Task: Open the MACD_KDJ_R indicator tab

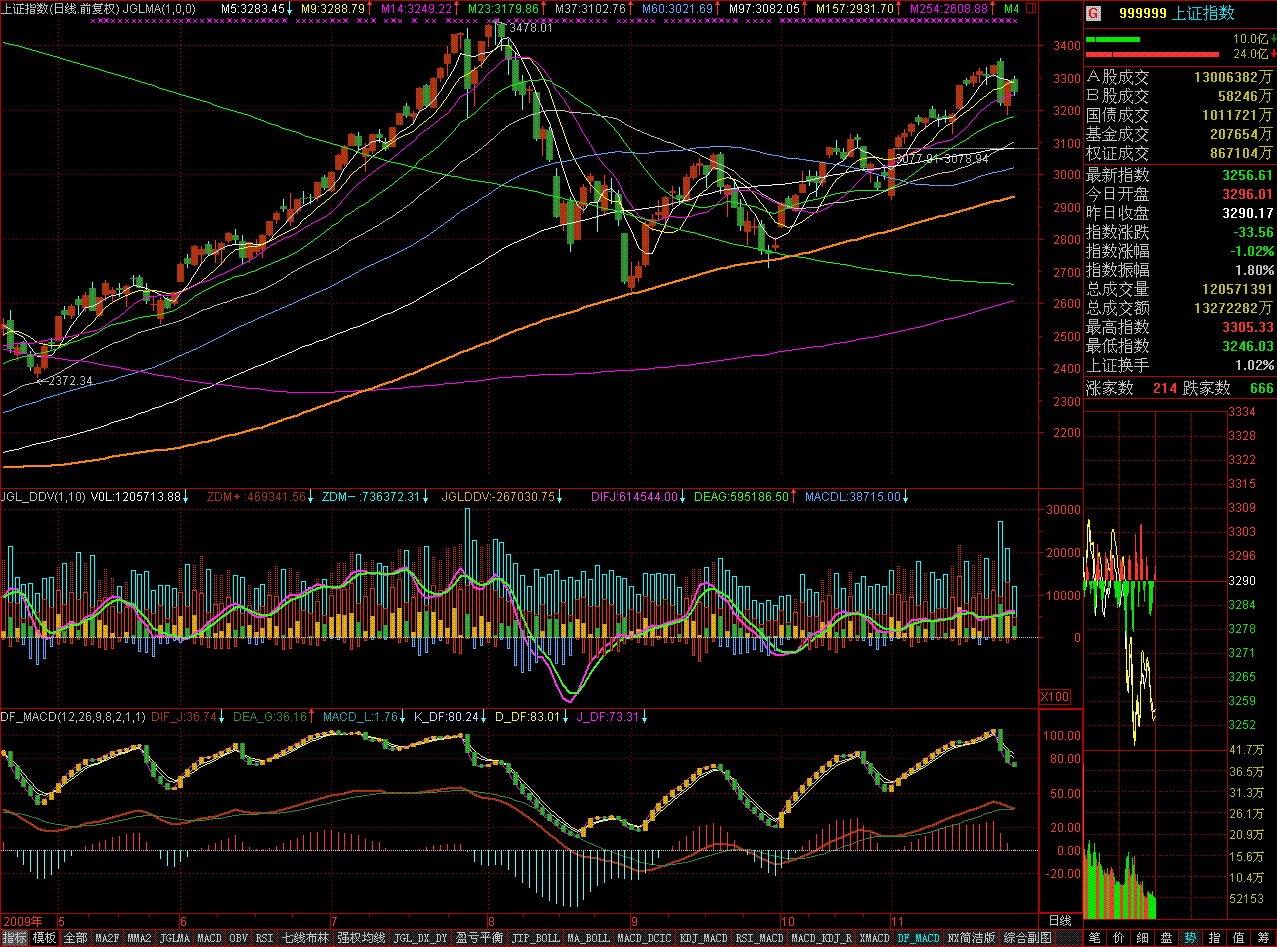Action: pyautogui.click(x=821, y=938)
